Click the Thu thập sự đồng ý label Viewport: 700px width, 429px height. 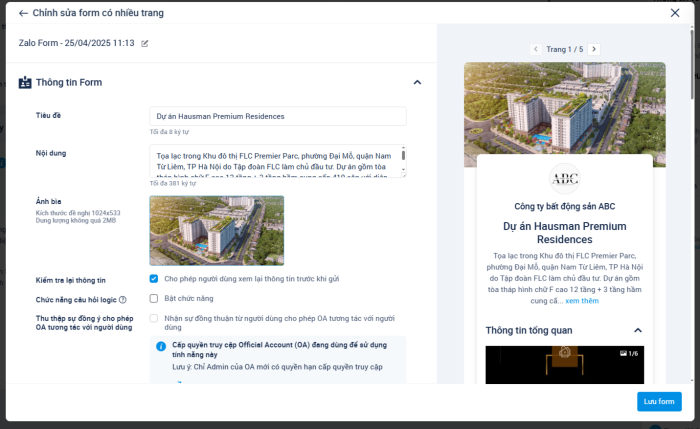pyautogui.click(x=84, y=323)
